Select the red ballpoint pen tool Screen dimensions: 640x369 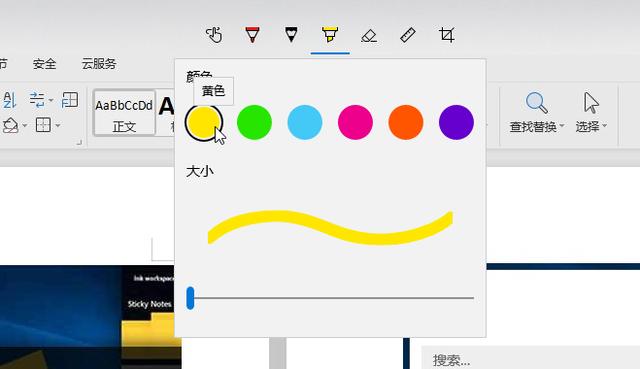pyautogui.click(x=252, y=35)
